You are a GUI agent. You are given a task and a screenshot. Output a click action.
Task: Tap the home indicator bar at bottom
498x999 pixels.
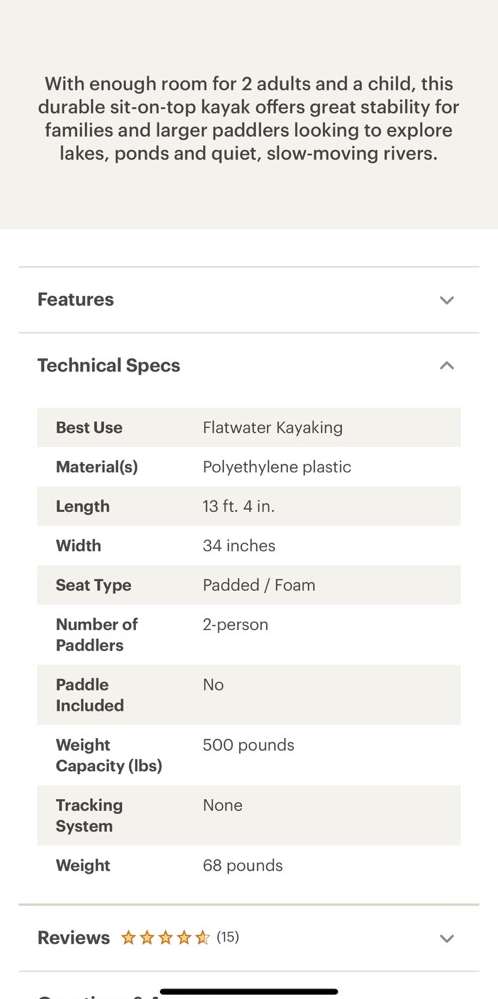click(249, 991)
